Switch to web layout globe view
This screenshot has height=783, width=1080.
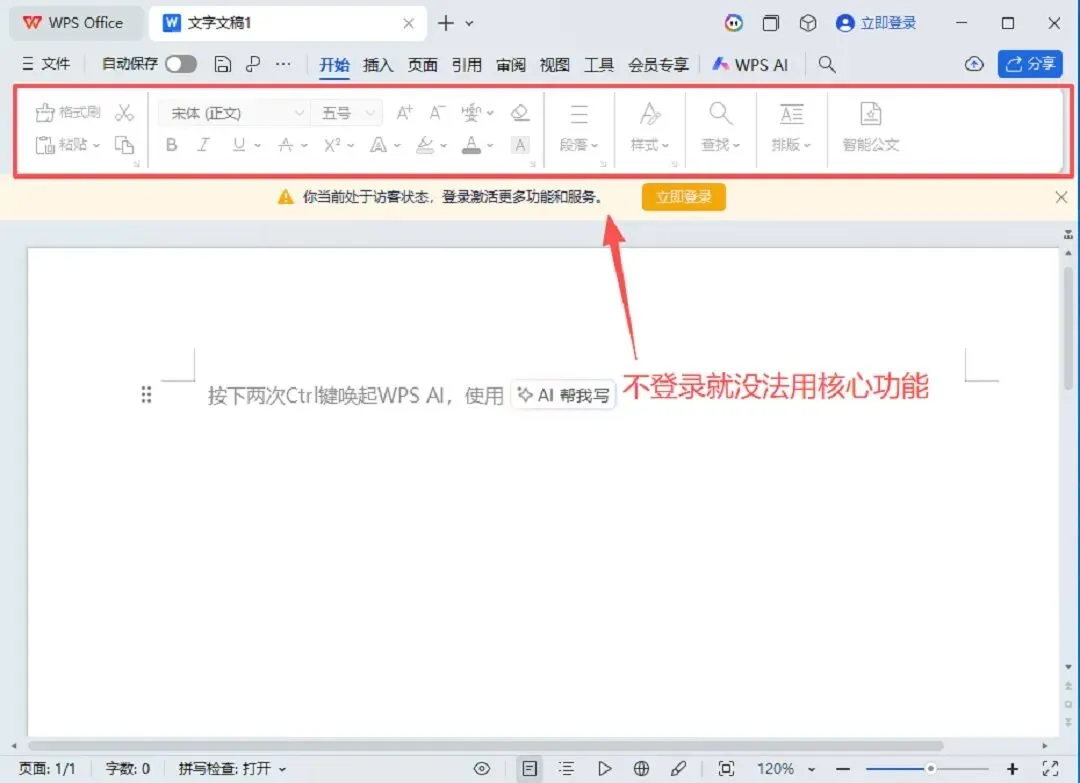point(641,769)
